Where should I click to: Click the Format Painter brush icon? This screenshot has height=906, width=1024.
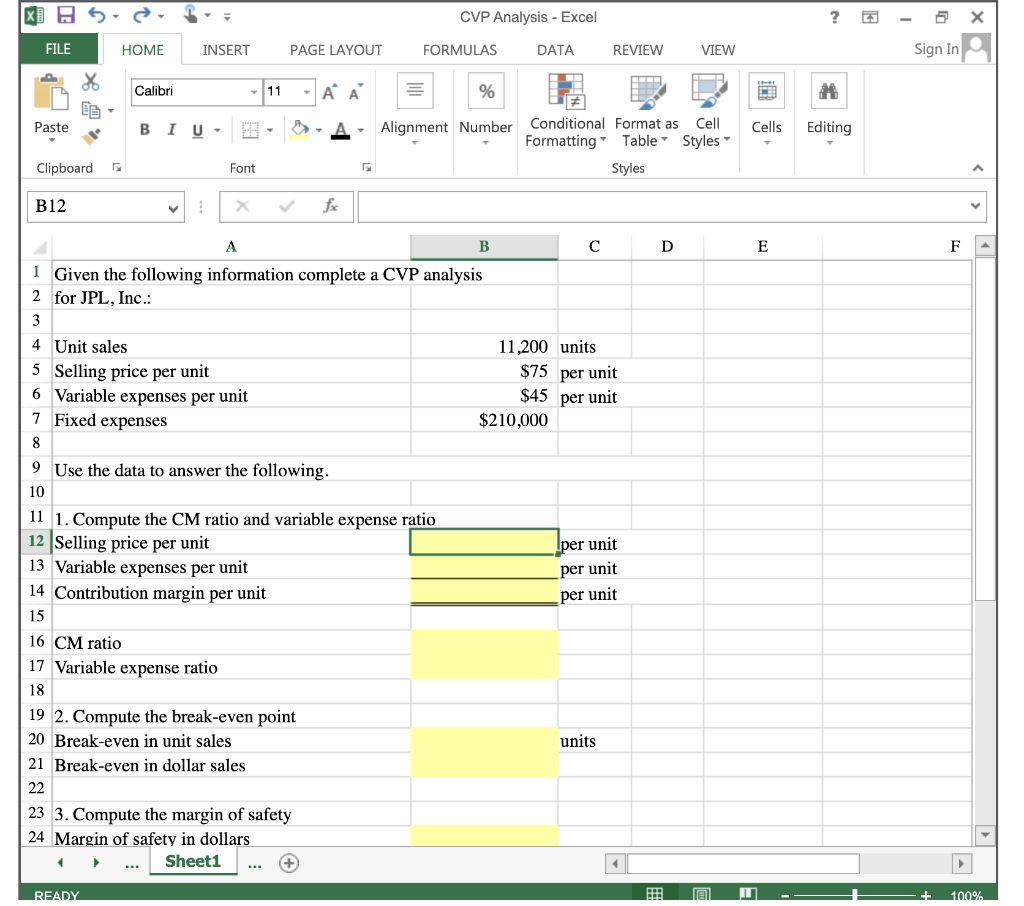pyautogui.click(x=91, y=136)
